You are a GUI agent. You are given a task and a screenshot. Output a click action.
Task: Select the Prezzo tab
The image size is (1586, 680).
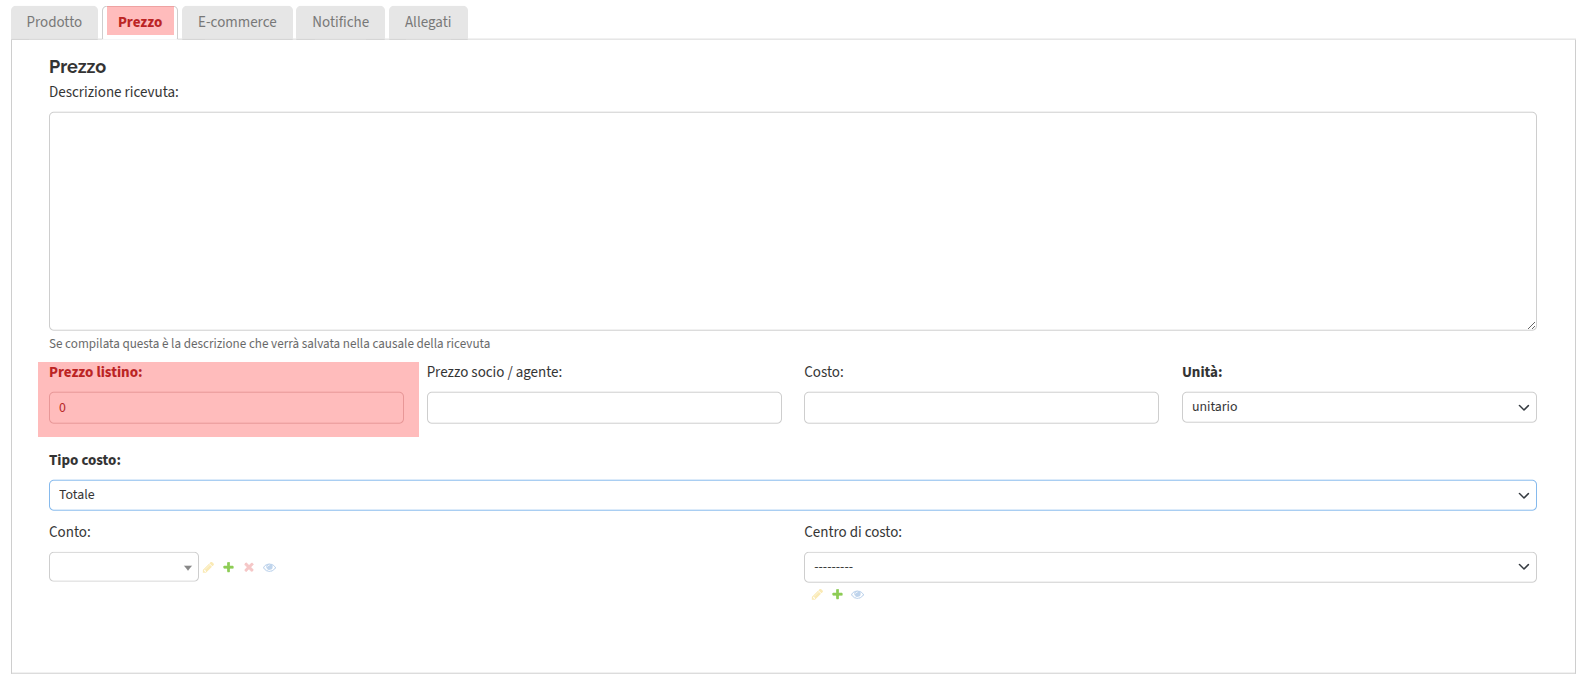click(x=140, y=22)
